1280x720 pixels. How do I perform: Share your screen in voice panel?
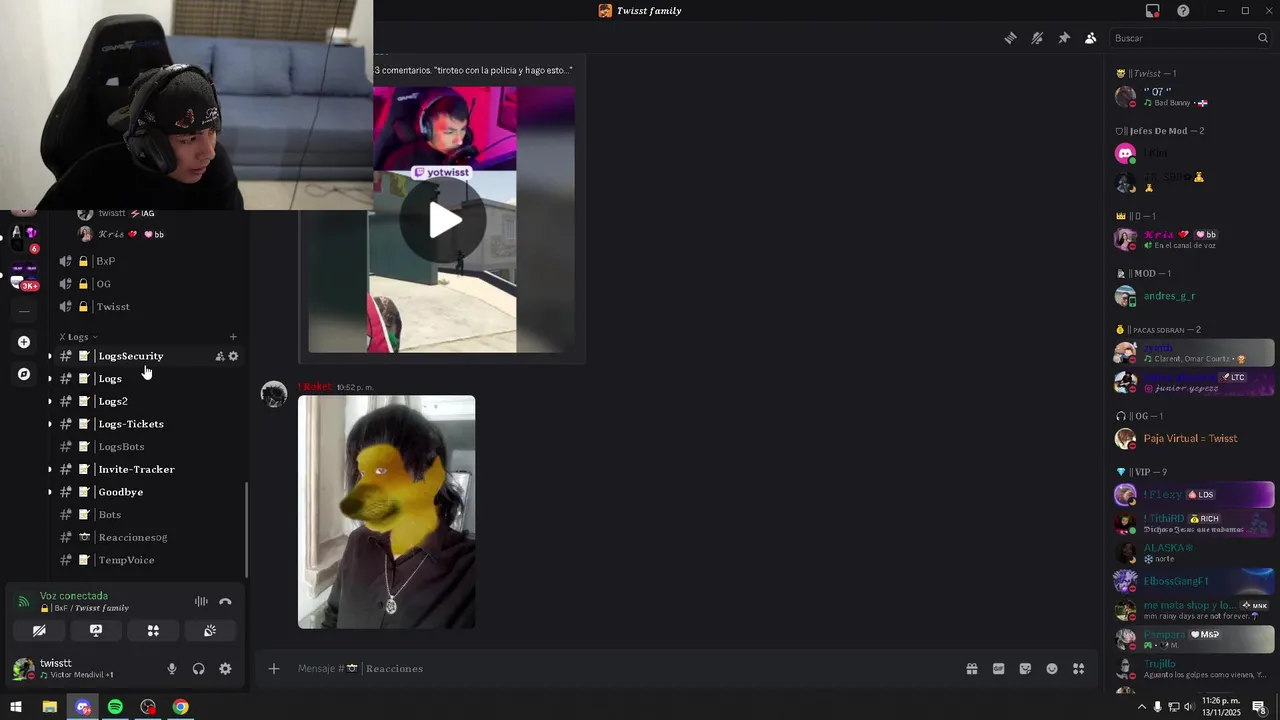(x=96, y=631)
